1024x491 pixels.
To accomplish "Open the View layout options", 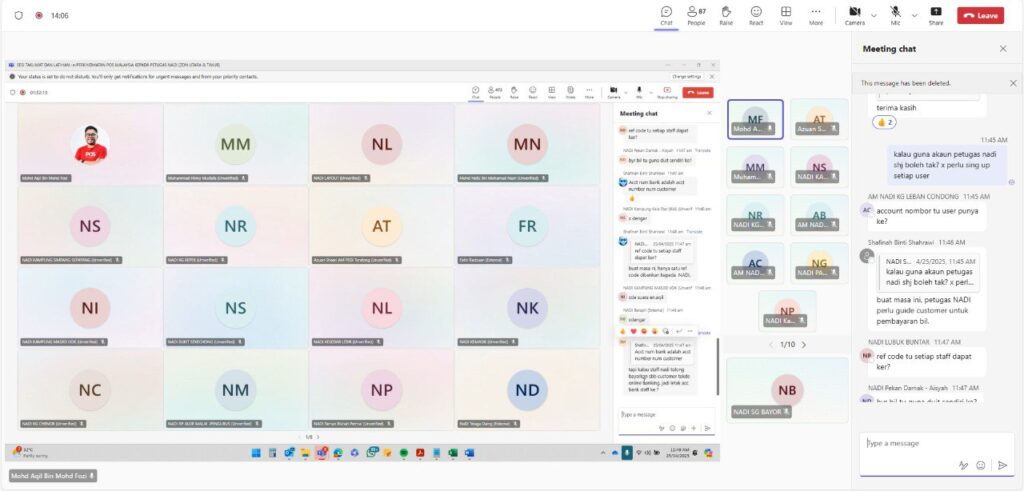I will [x=786, y=14].
